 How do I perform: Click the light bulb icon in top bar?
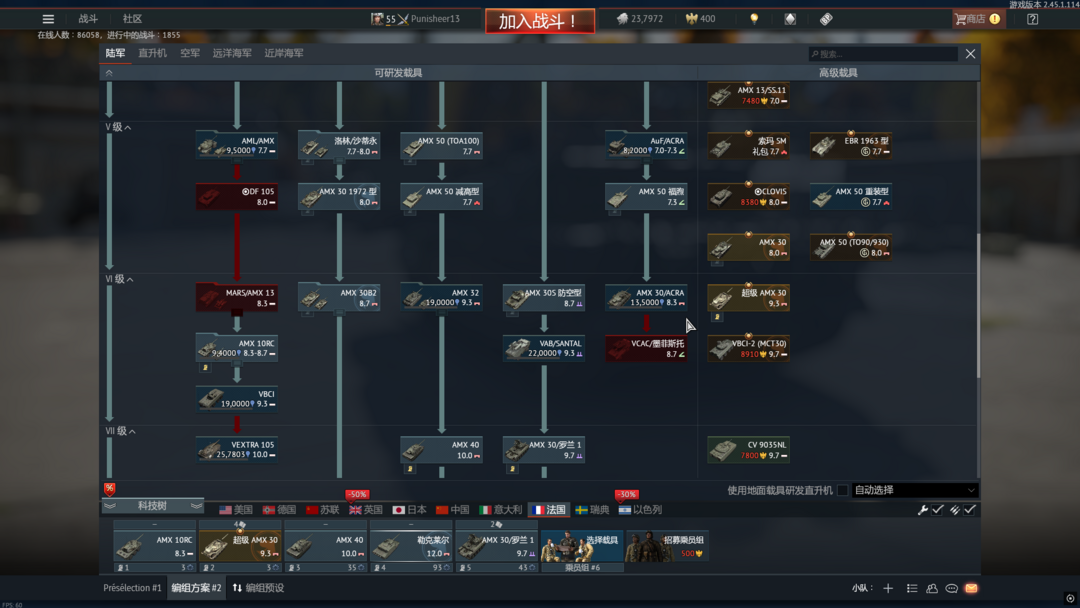click(754, 19)
